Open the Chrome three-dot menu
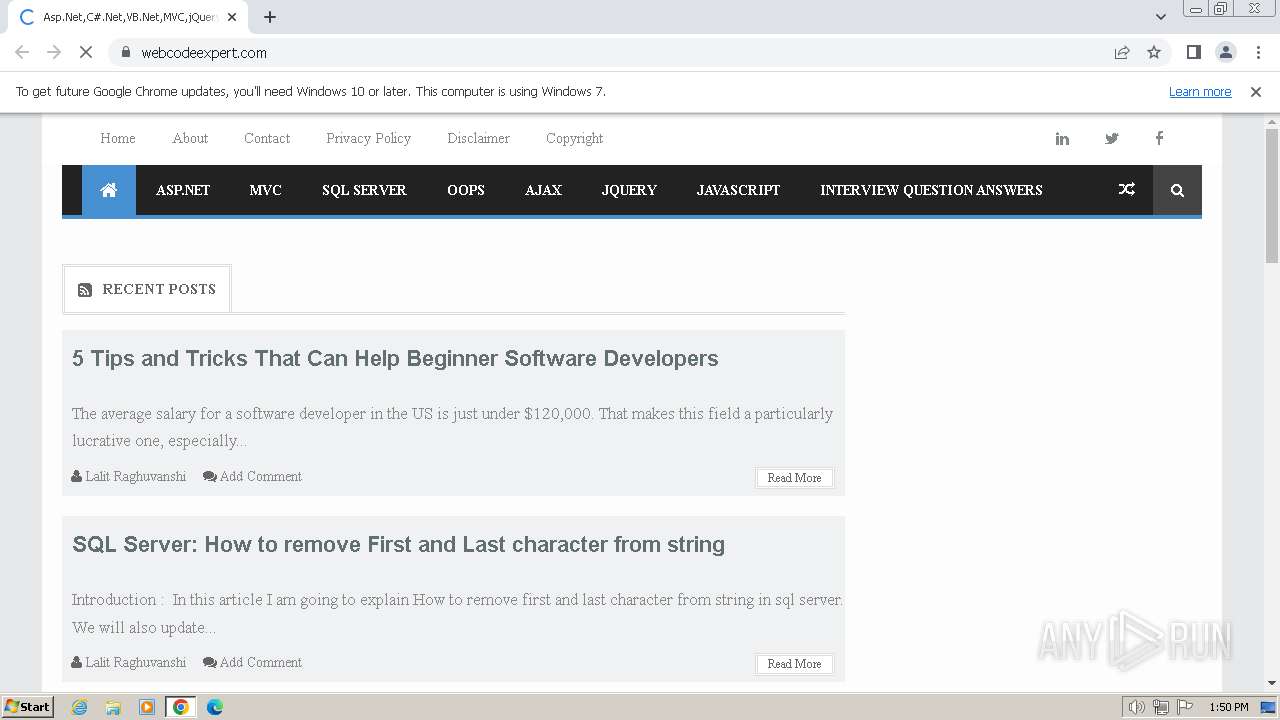The height and width of the screenshot is (720, 1280). tap(1258, 52)
